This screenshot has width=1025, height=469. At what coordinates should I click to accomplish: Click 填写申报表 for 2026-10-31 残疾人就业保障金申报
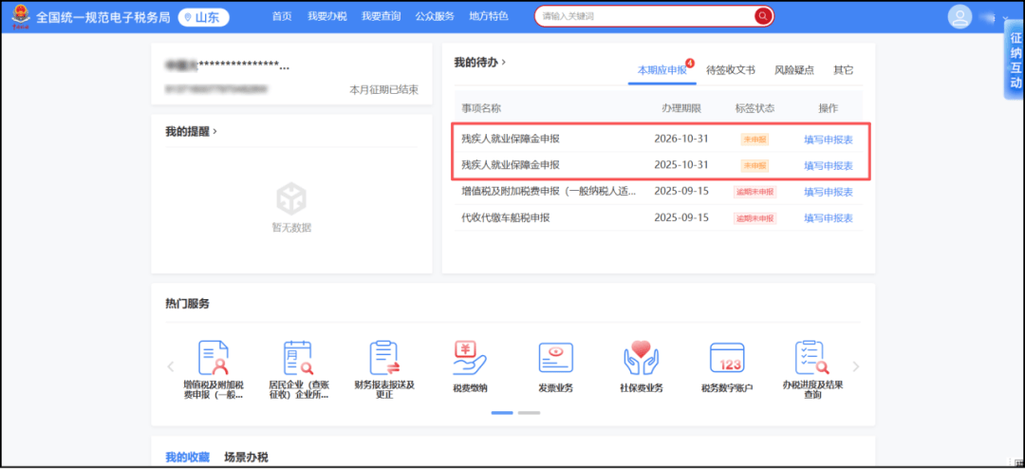click(x=828, y=139)
